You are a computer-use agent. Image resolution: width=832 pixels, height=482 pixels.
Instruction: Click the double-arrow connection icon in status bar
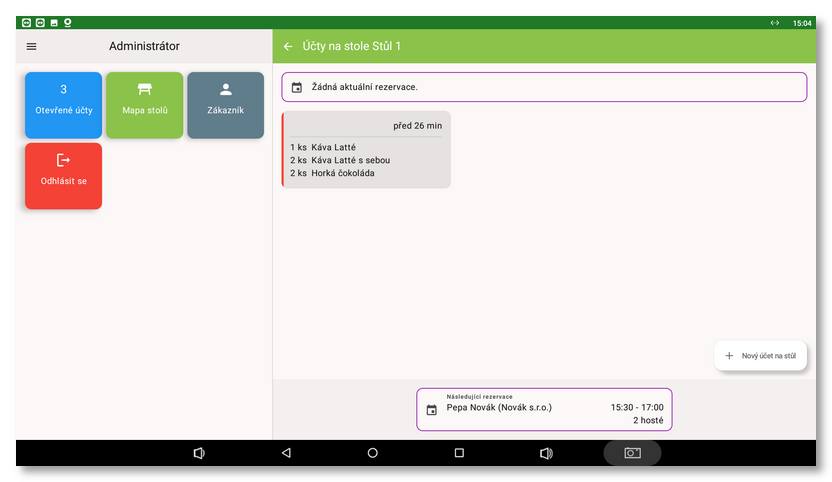[775, 23]
